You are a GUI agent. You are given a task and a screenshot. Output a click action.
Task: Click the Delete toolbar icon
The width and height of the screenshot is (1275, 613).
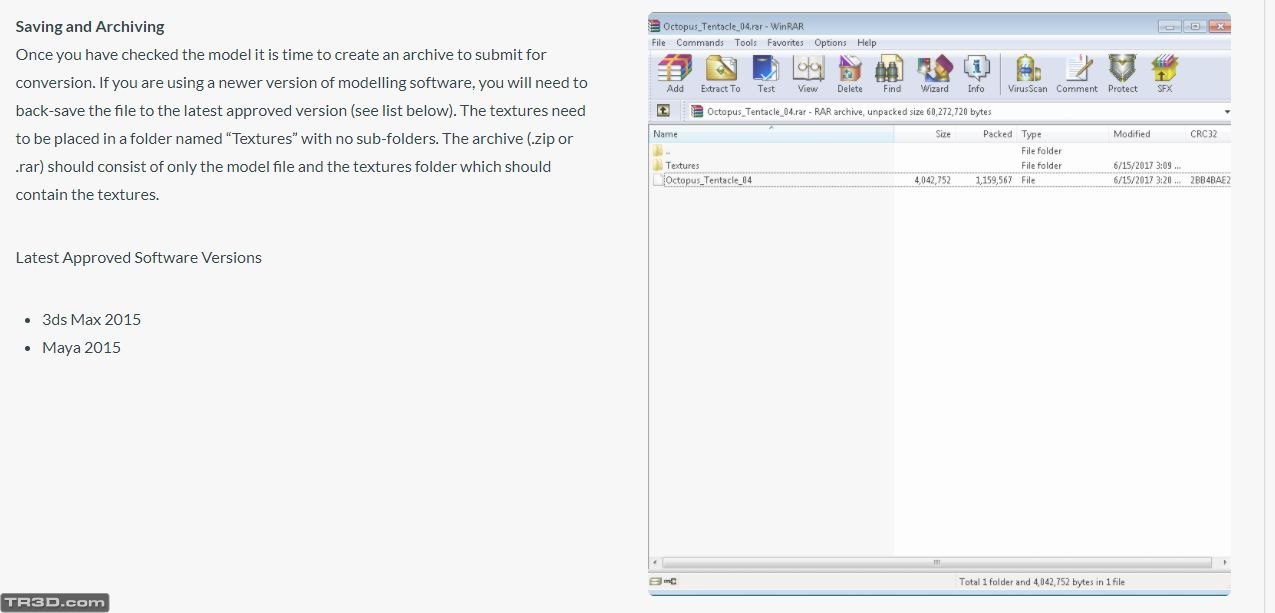[850, 71]
